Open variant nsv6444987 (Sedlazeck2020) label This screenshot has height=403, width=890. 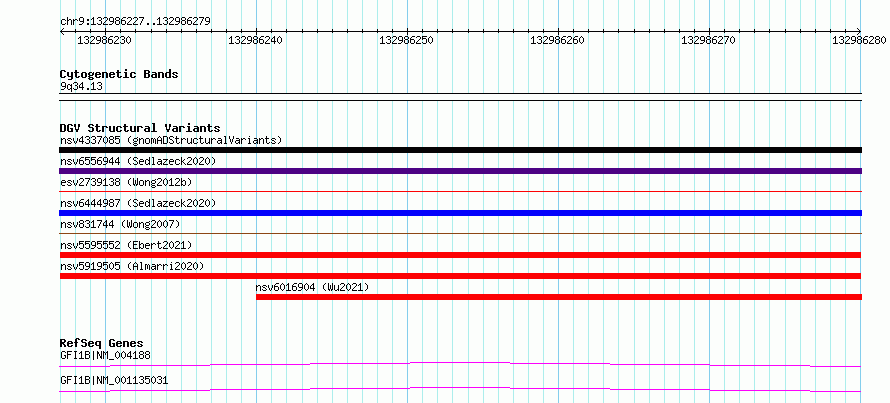click(x=138, y=203)
